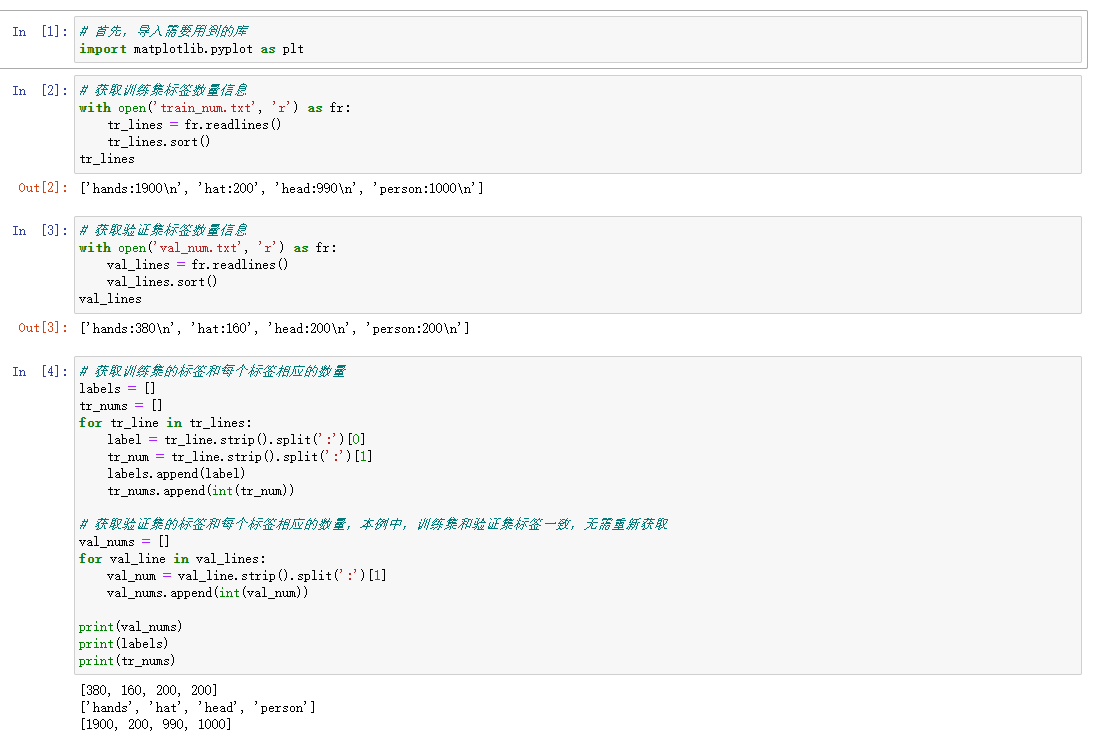
Task: Click the long second comment in cell 4
Action: click(x=373, y=524)
